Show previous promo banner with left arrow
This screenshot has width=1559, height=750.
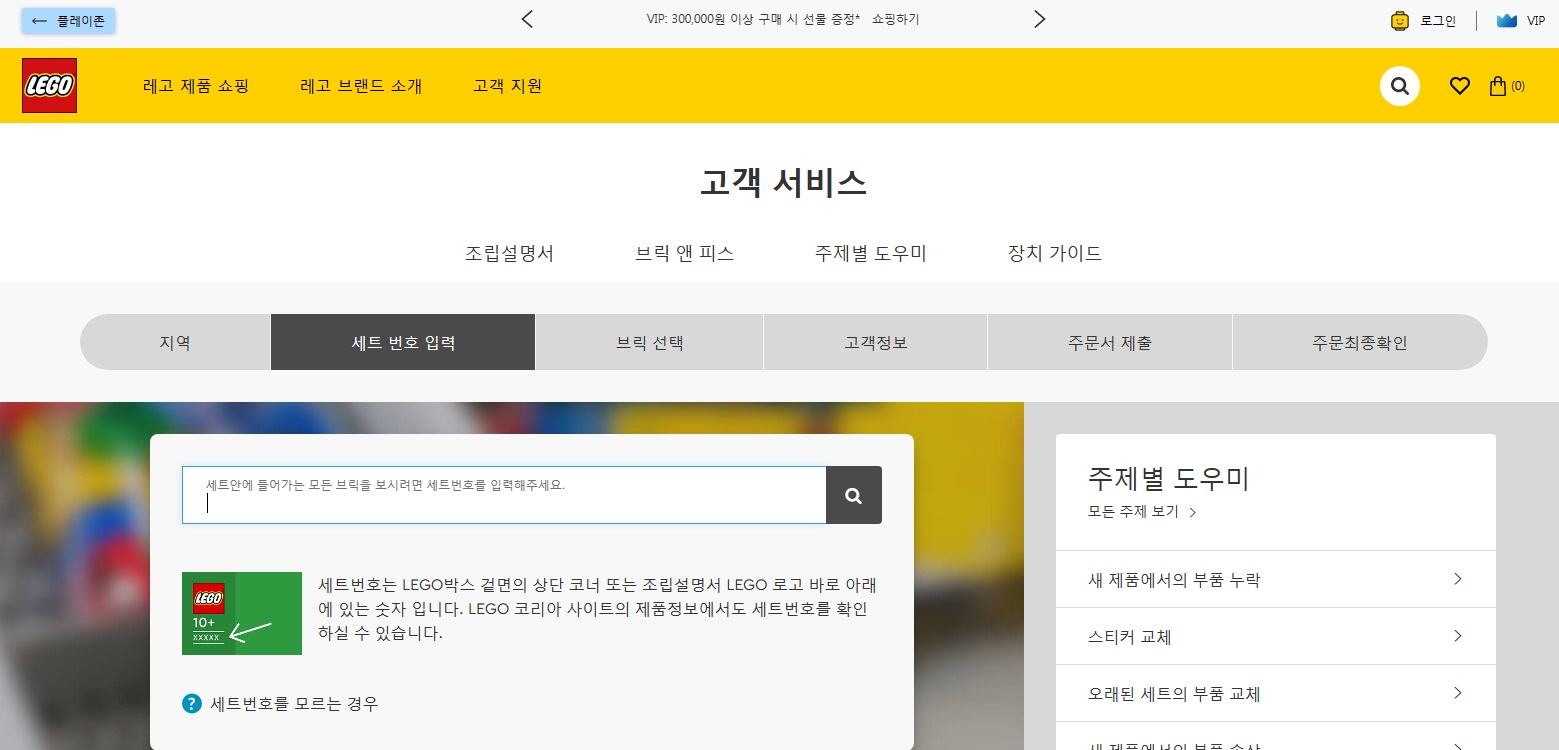coord(528,19)
